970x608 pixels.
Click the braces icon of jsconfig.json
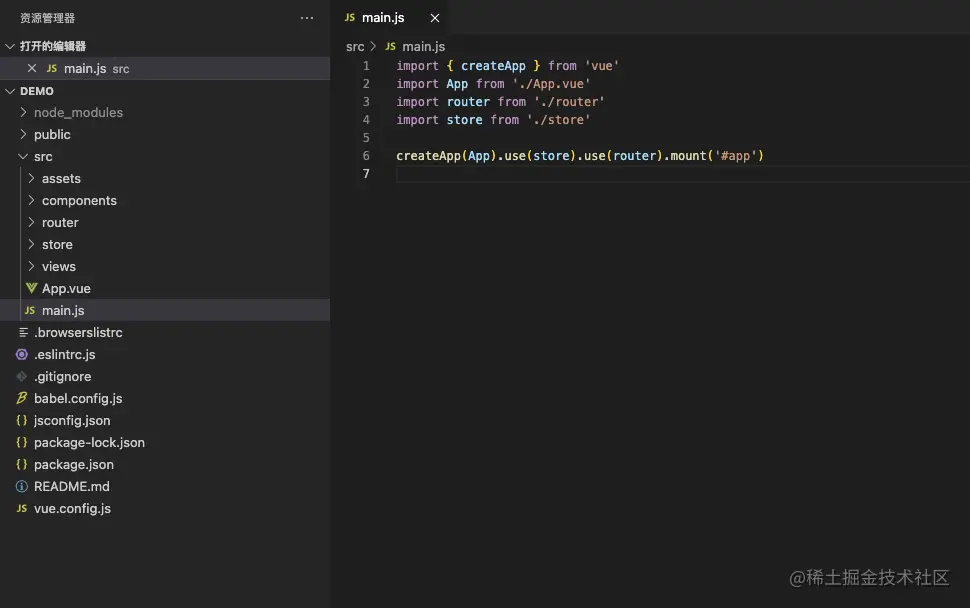pyautogui.click(x=22, y=421)
